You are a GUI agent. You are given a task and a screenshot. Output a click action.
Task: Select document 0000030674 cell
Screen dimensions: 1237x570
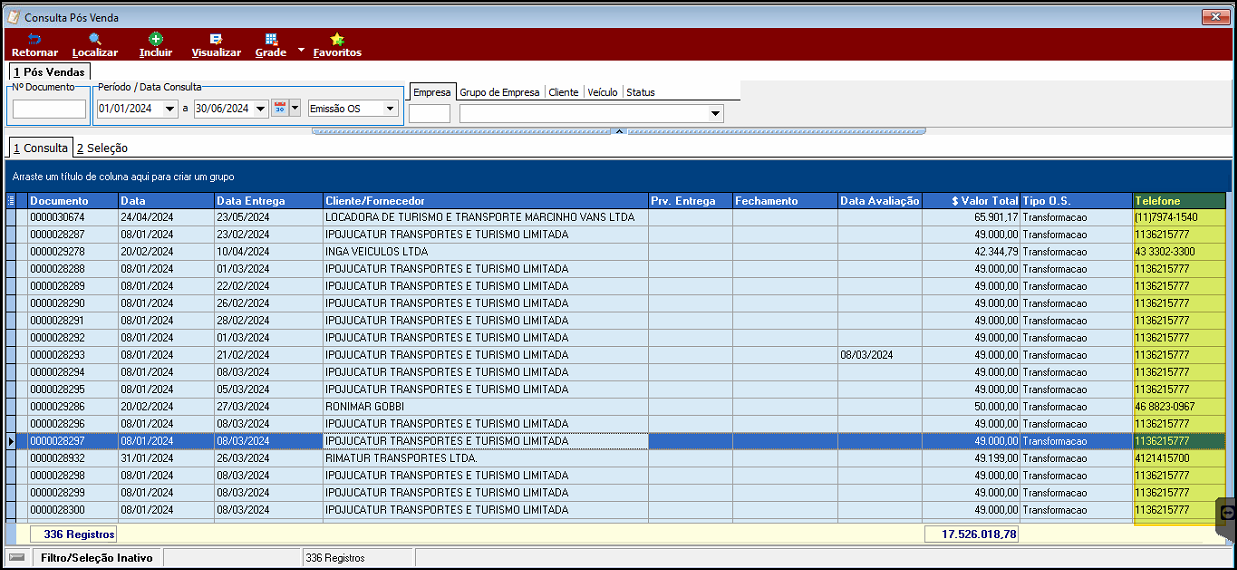point(73,217)
